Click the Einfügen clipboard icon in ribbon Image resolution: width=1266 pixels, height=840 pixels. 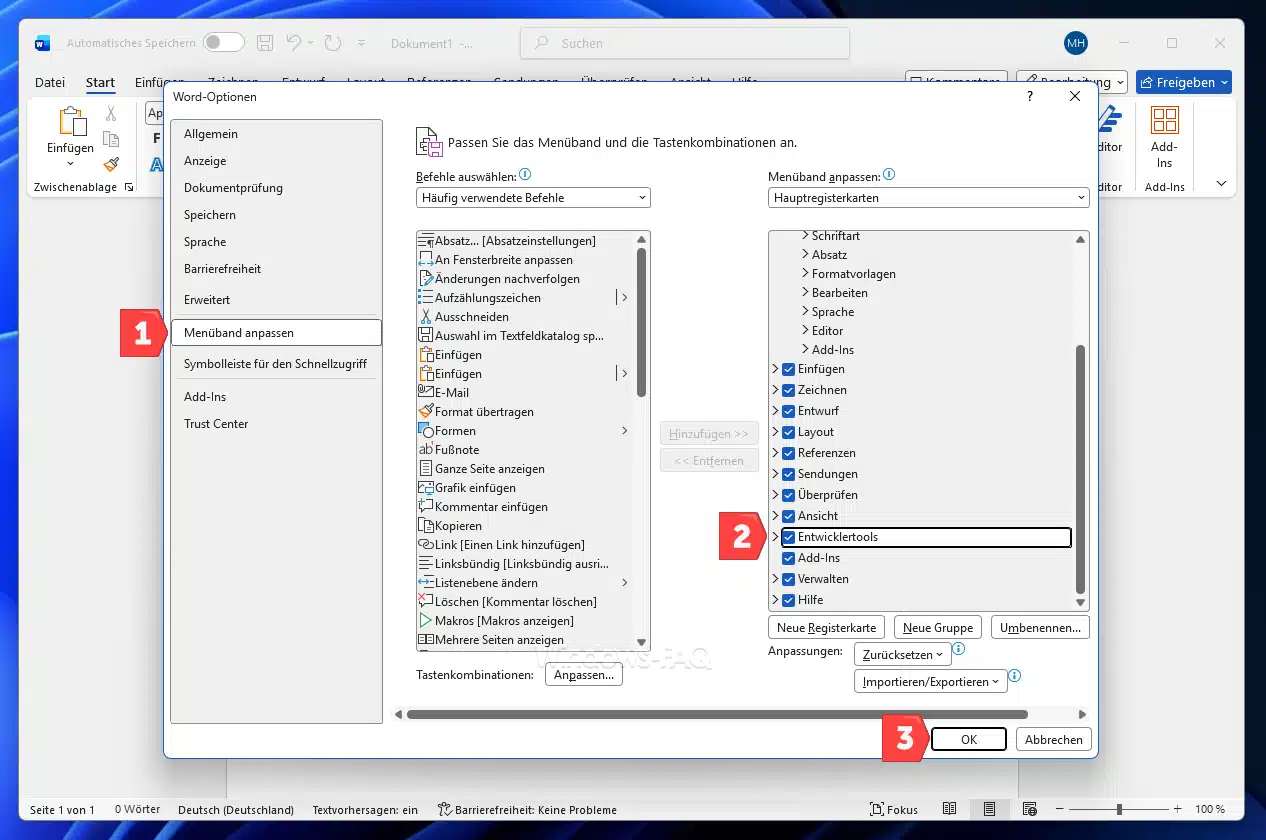pos(71,122)
